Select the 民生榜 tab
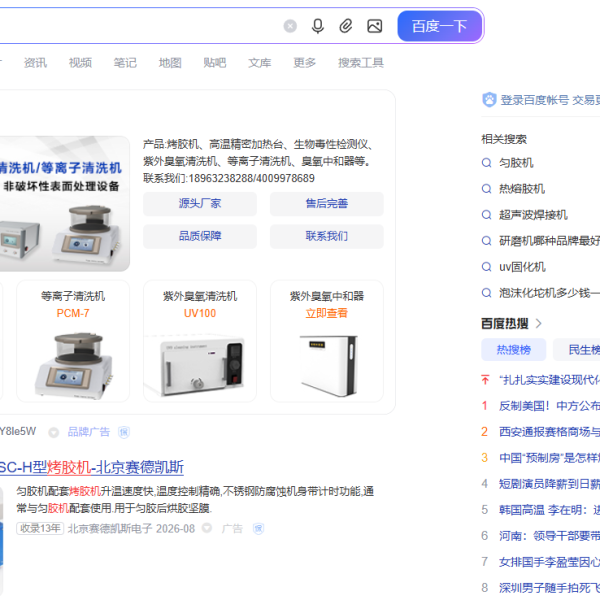 pyautogui.click(x=577, y=350)
